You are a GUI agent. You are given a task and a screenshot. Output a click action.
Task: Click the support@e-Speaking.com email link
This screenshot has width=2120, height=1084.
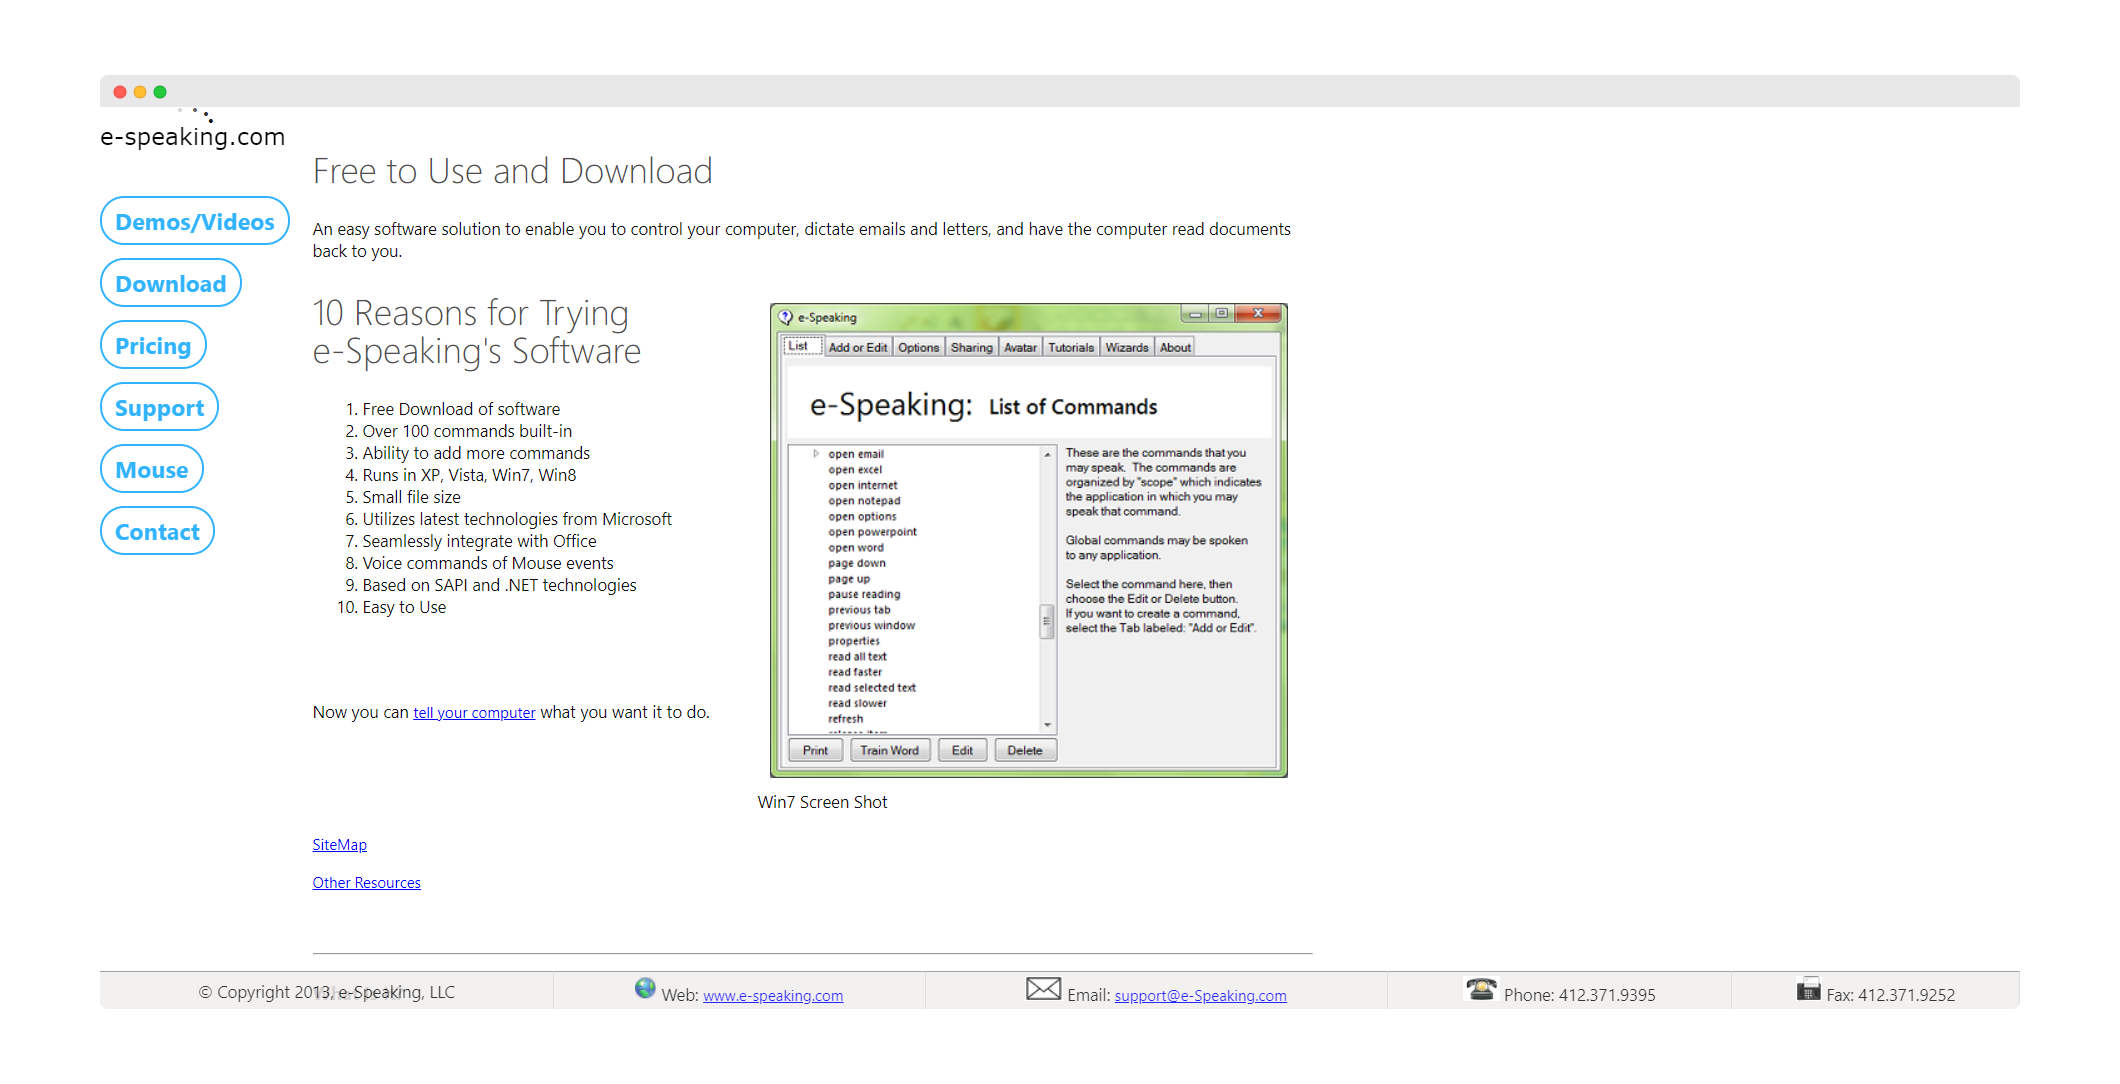(x=1200, y=996)
